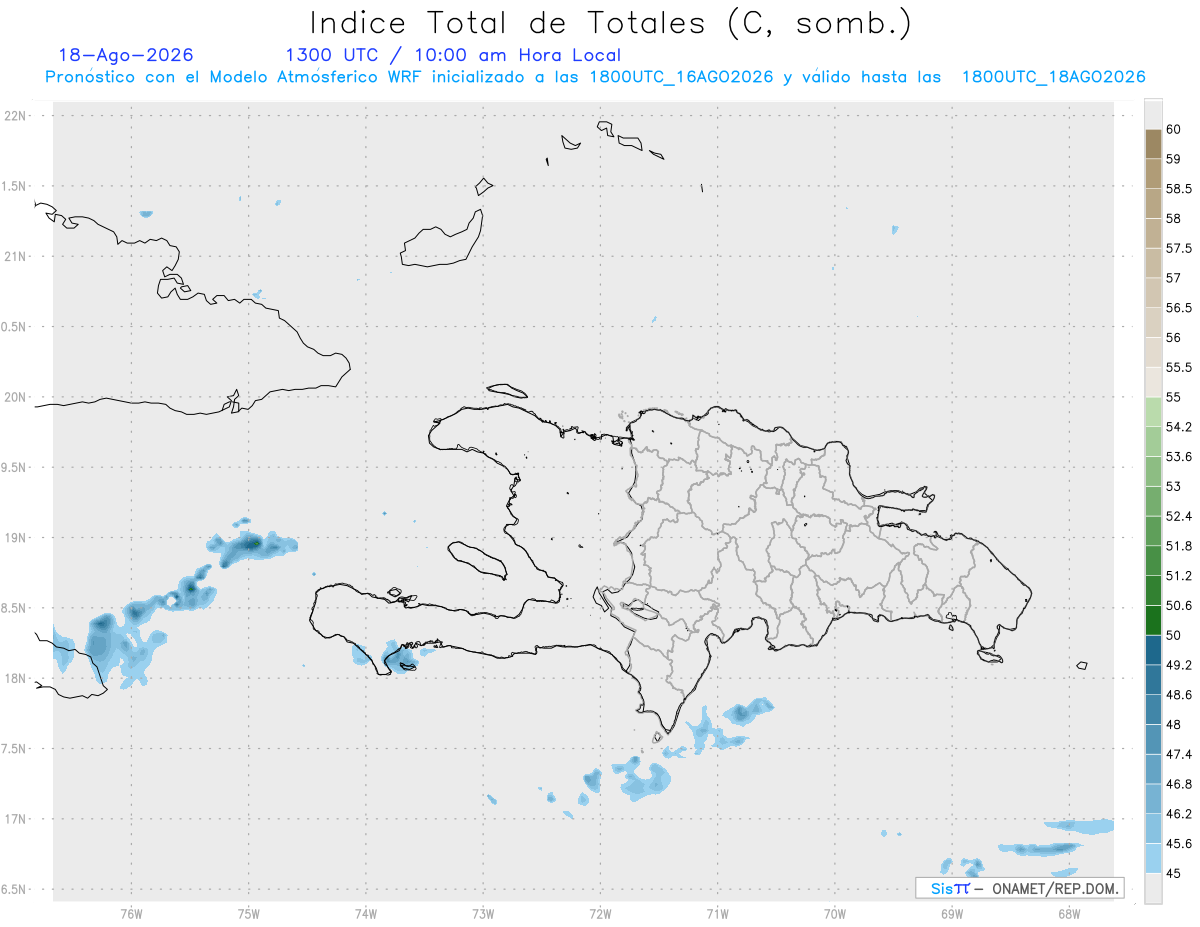Click the legend value 45
This screenshot has width=1200, height=927.
pyautogui.click(x=1173, y=874)
